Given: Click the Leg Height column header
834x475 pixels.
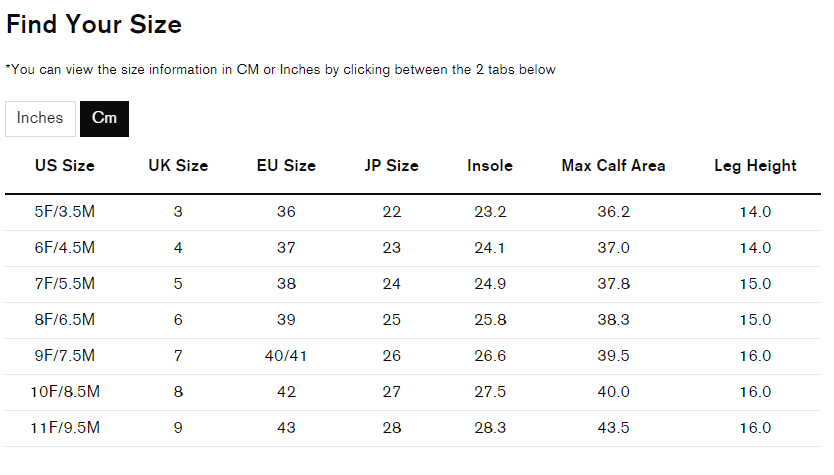Looking at the screenshot, I should pos(755,165).
